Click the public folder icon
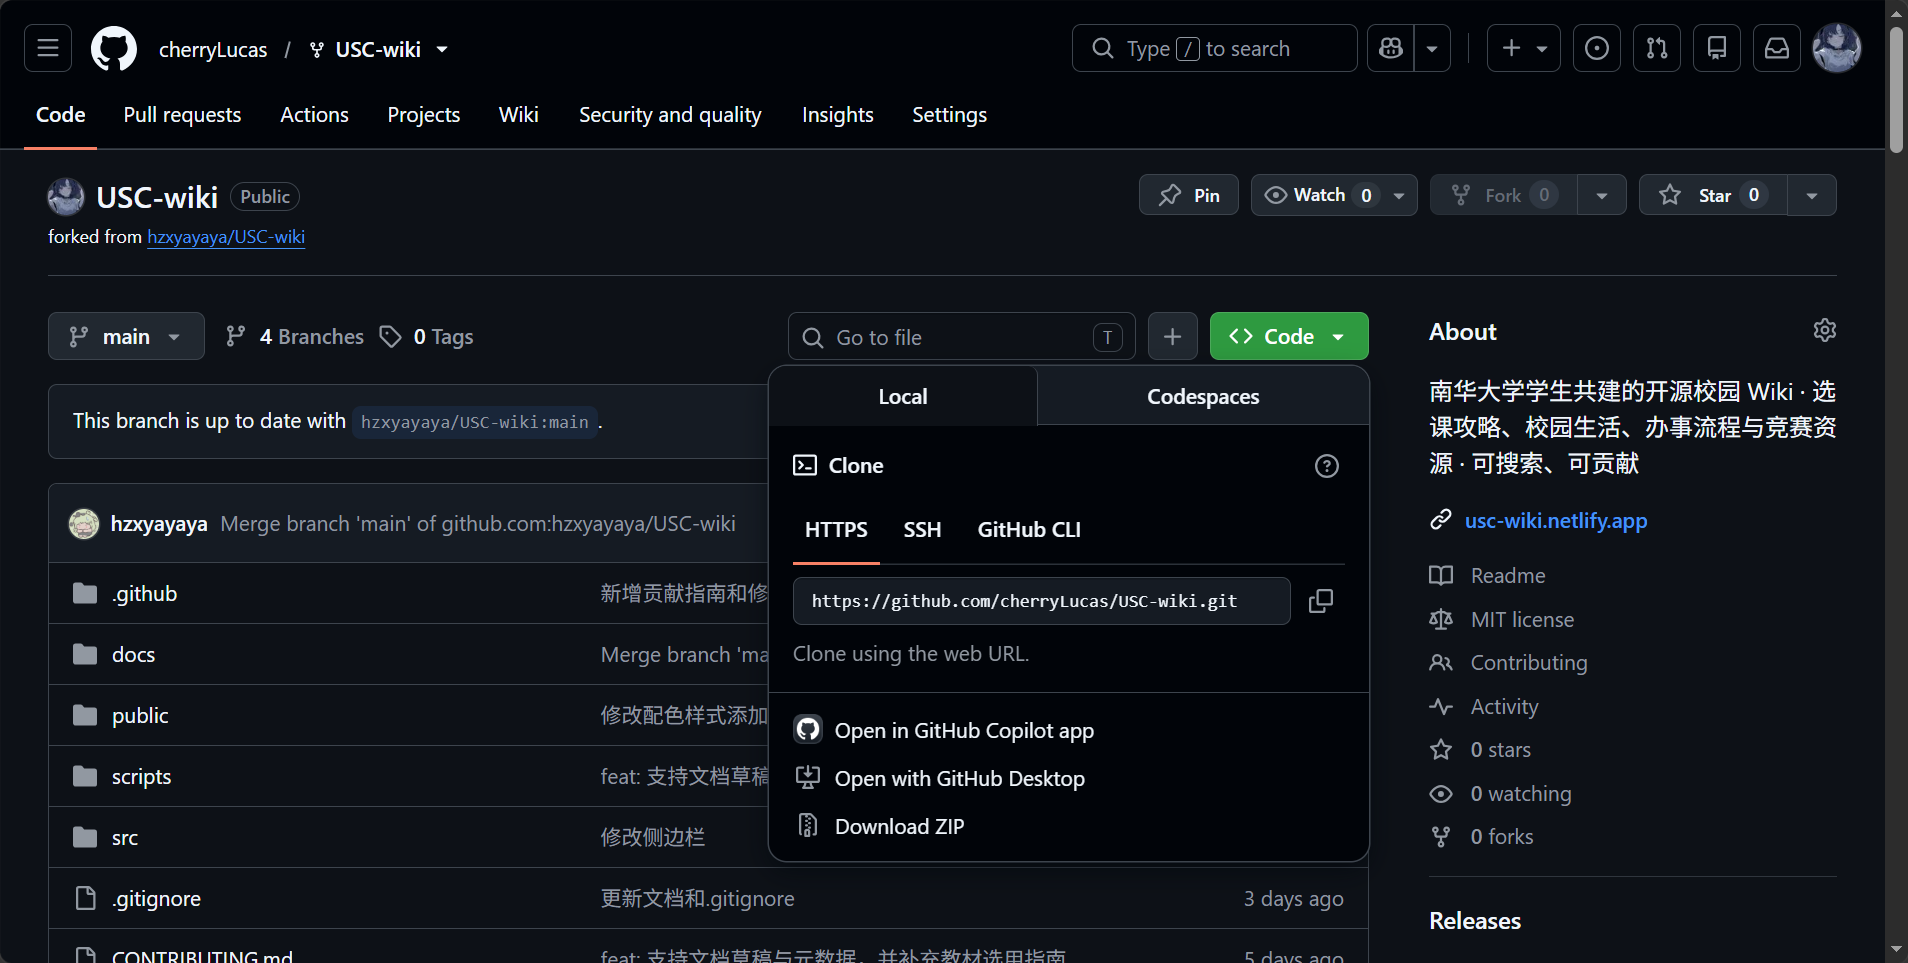This screenshot has height=963, width=1908. point(85,716)
